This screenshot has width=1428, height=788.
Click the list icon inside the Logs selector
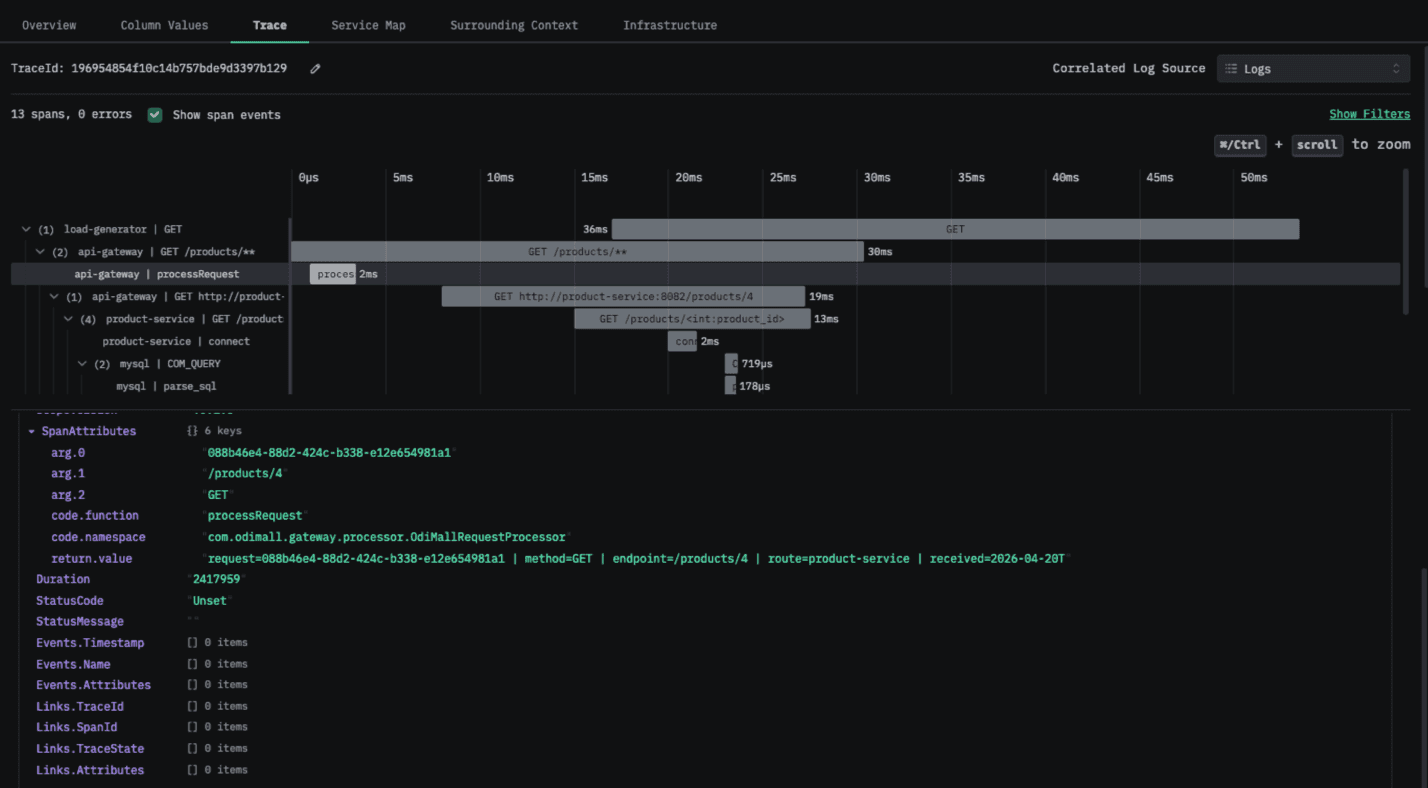tap(1231, 69)
